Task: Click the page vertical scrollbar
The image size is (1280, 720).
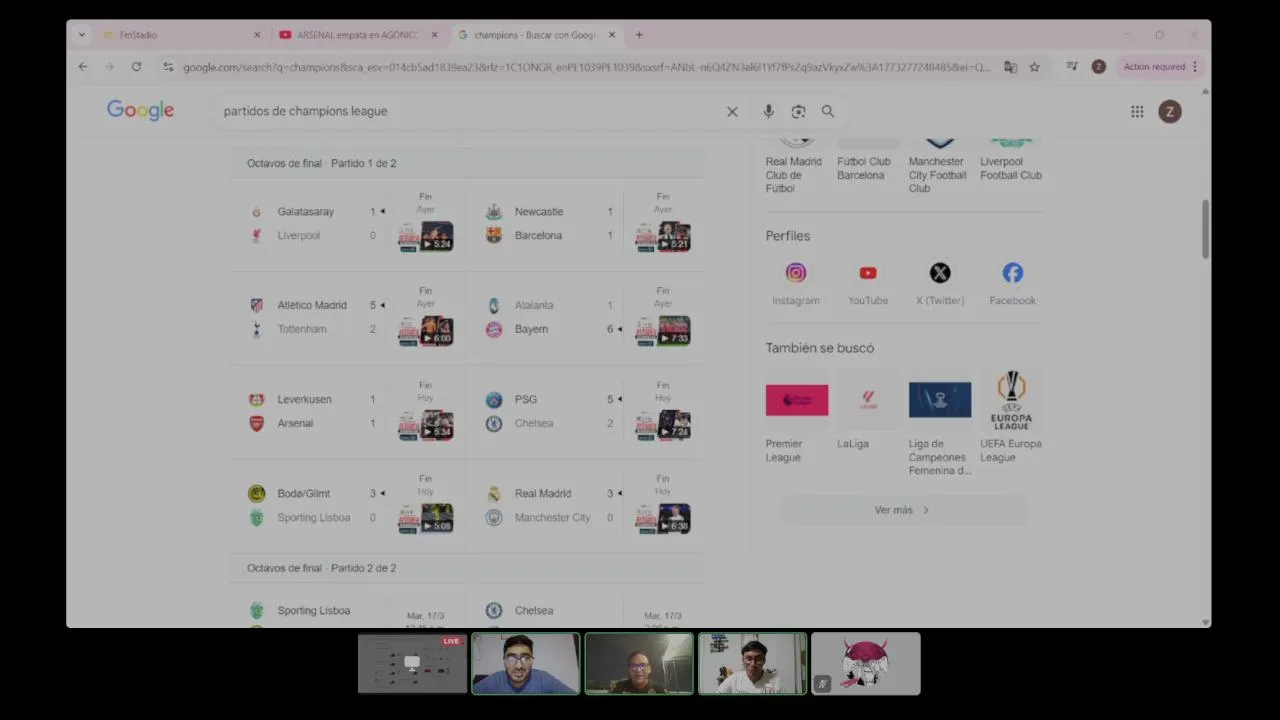Action: coord(1205,229)
